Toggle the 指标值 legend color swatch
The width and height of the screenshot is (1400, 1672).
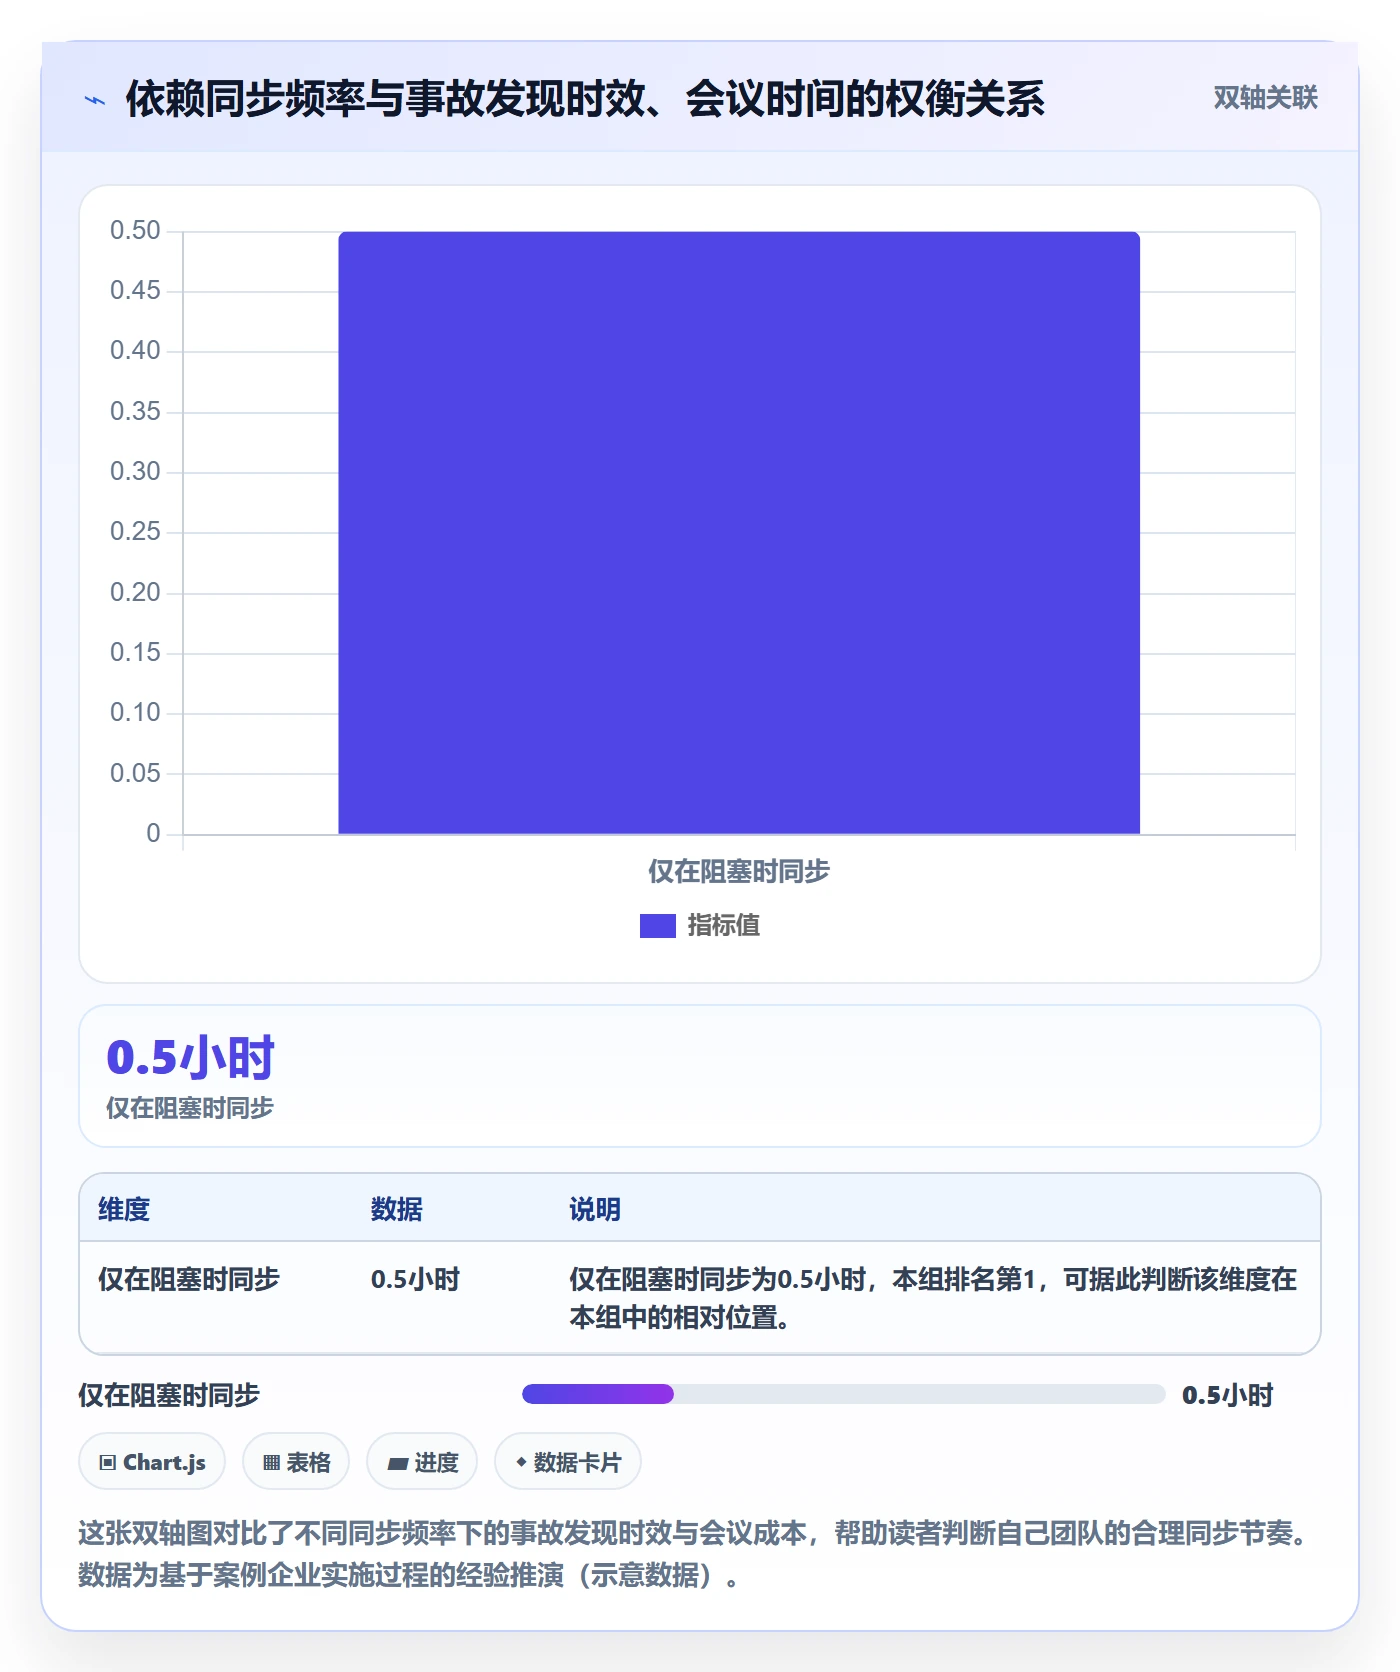pyautogui.click(x=658, y=926)
